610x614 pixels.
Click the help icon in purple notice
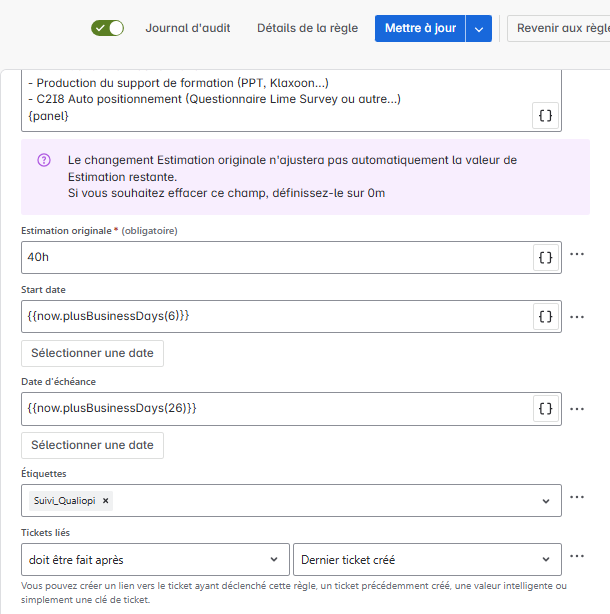point(44,160)
